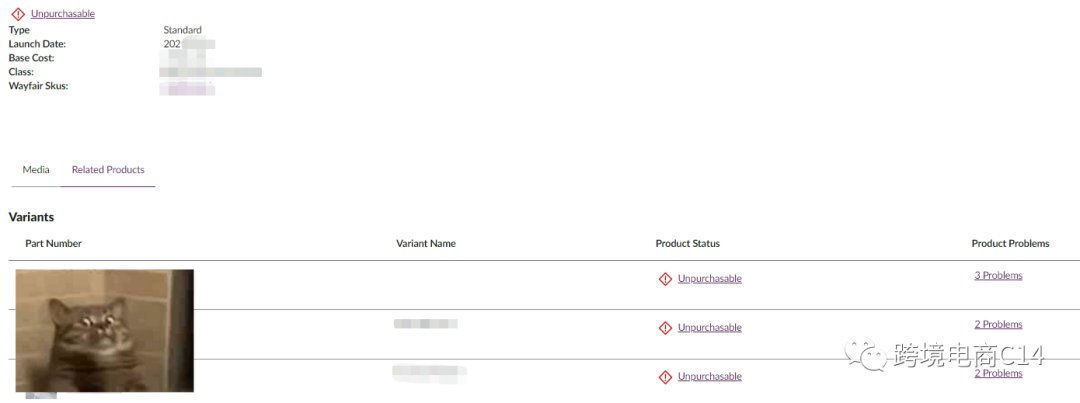The height and width of the screenshot is (403, 1080).
Task: Click the warning diamond icon in the third variant row
Action: click(x=665, y=377)
